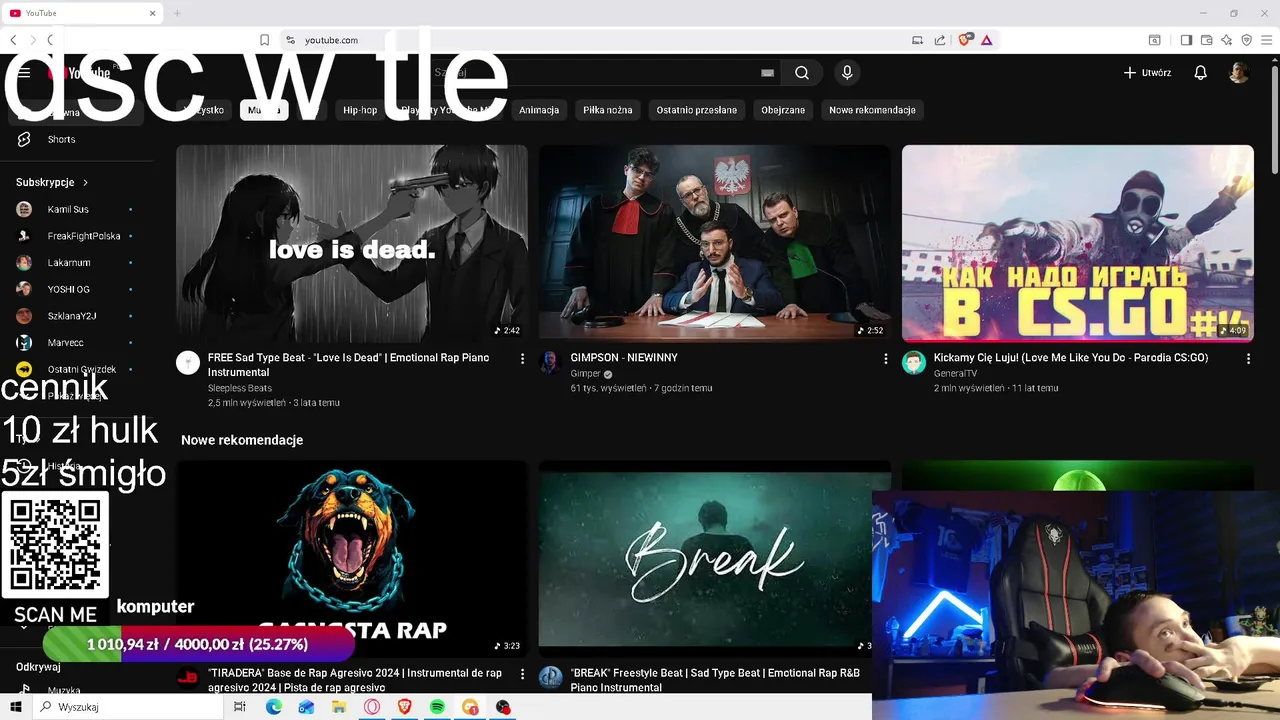Screen dimensions: 1280x720
Task: Open Brave main hamburger menu
Action: pyautogui.click(x=1267, y=40)
